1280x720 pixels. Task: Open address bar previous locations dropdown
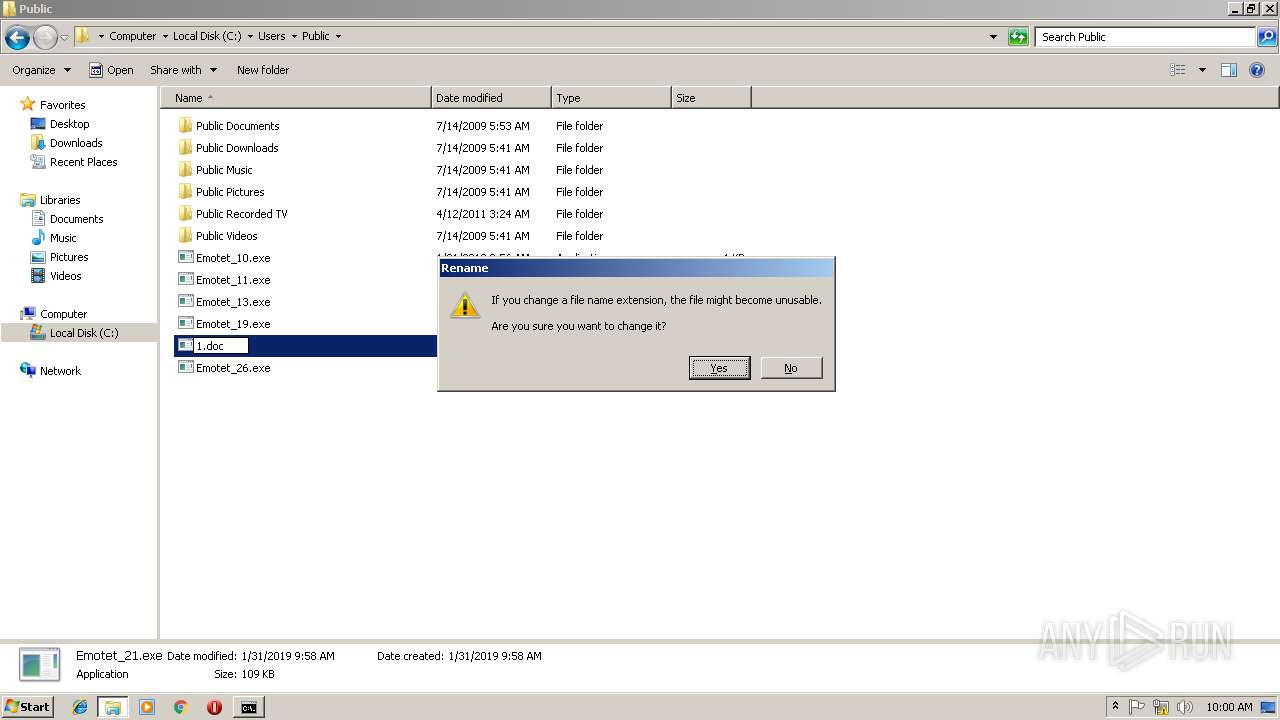coord(993,37)
